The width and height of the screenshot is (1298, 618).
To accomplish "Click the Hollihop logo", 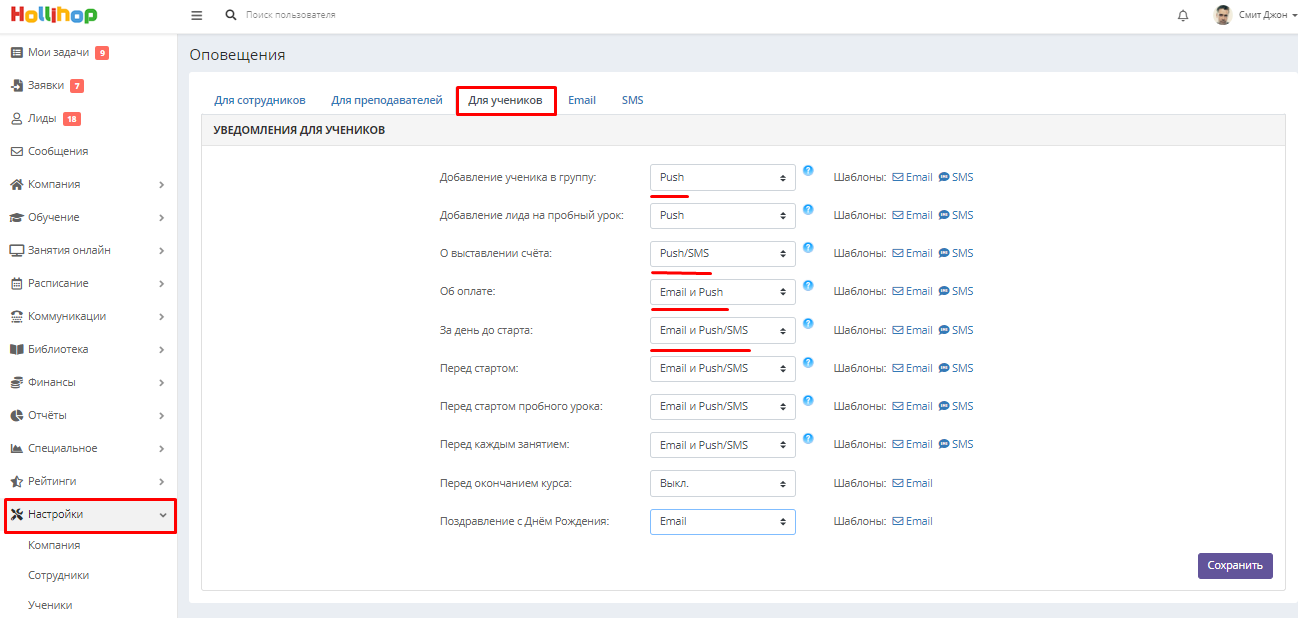I will pos(54,15).
